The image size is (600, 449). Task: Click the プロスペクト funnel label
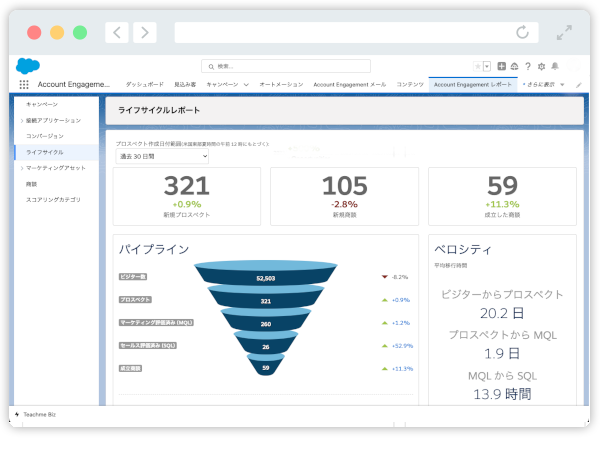coord(135,300)
